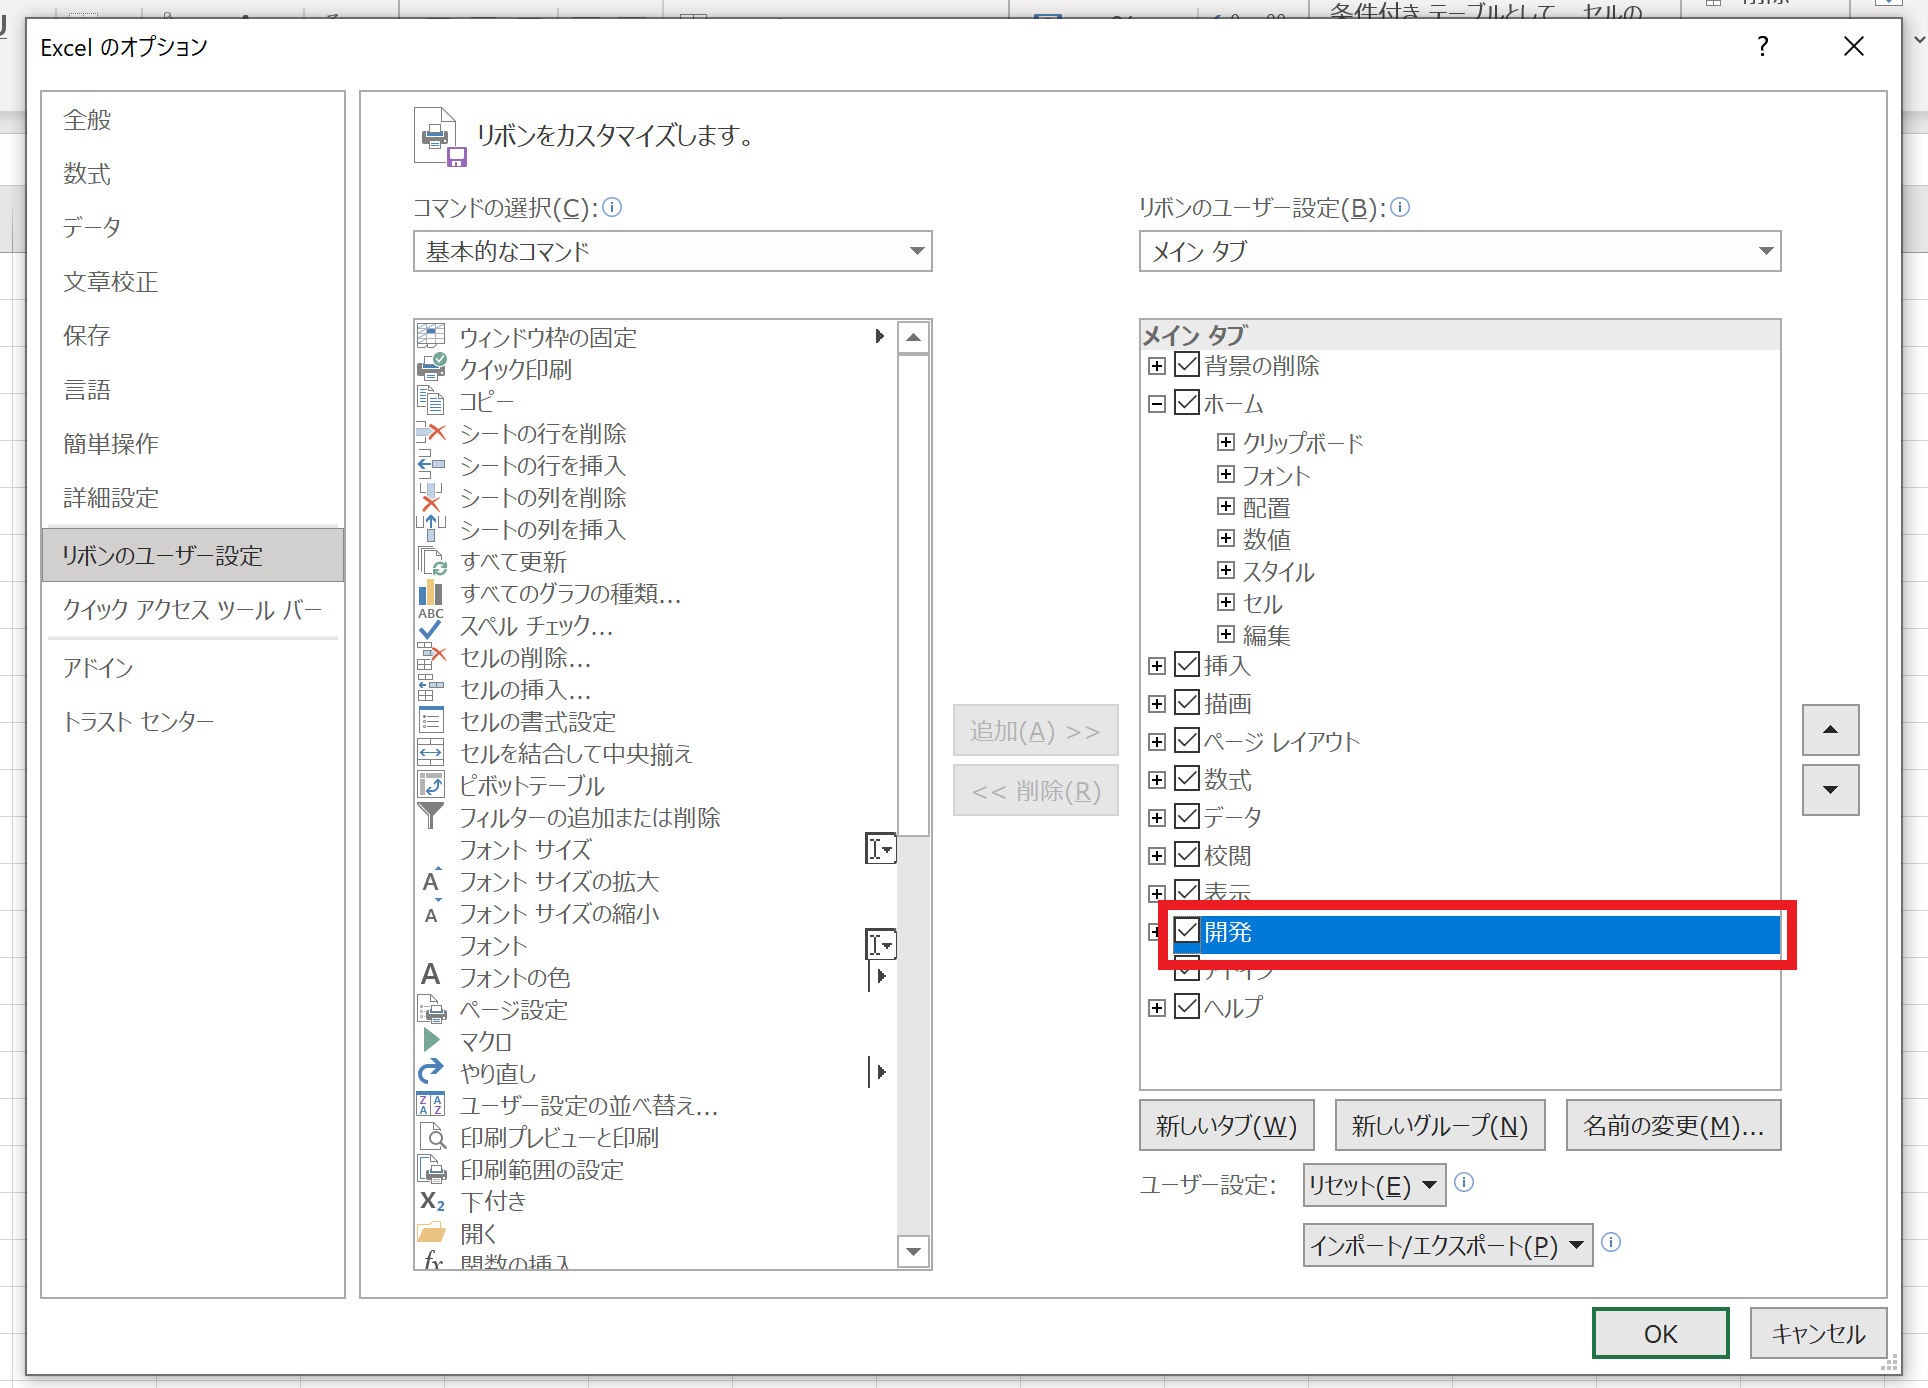
Task: Toggle the 数式 tab checkbox in the tree
Action: [1187, 778]
